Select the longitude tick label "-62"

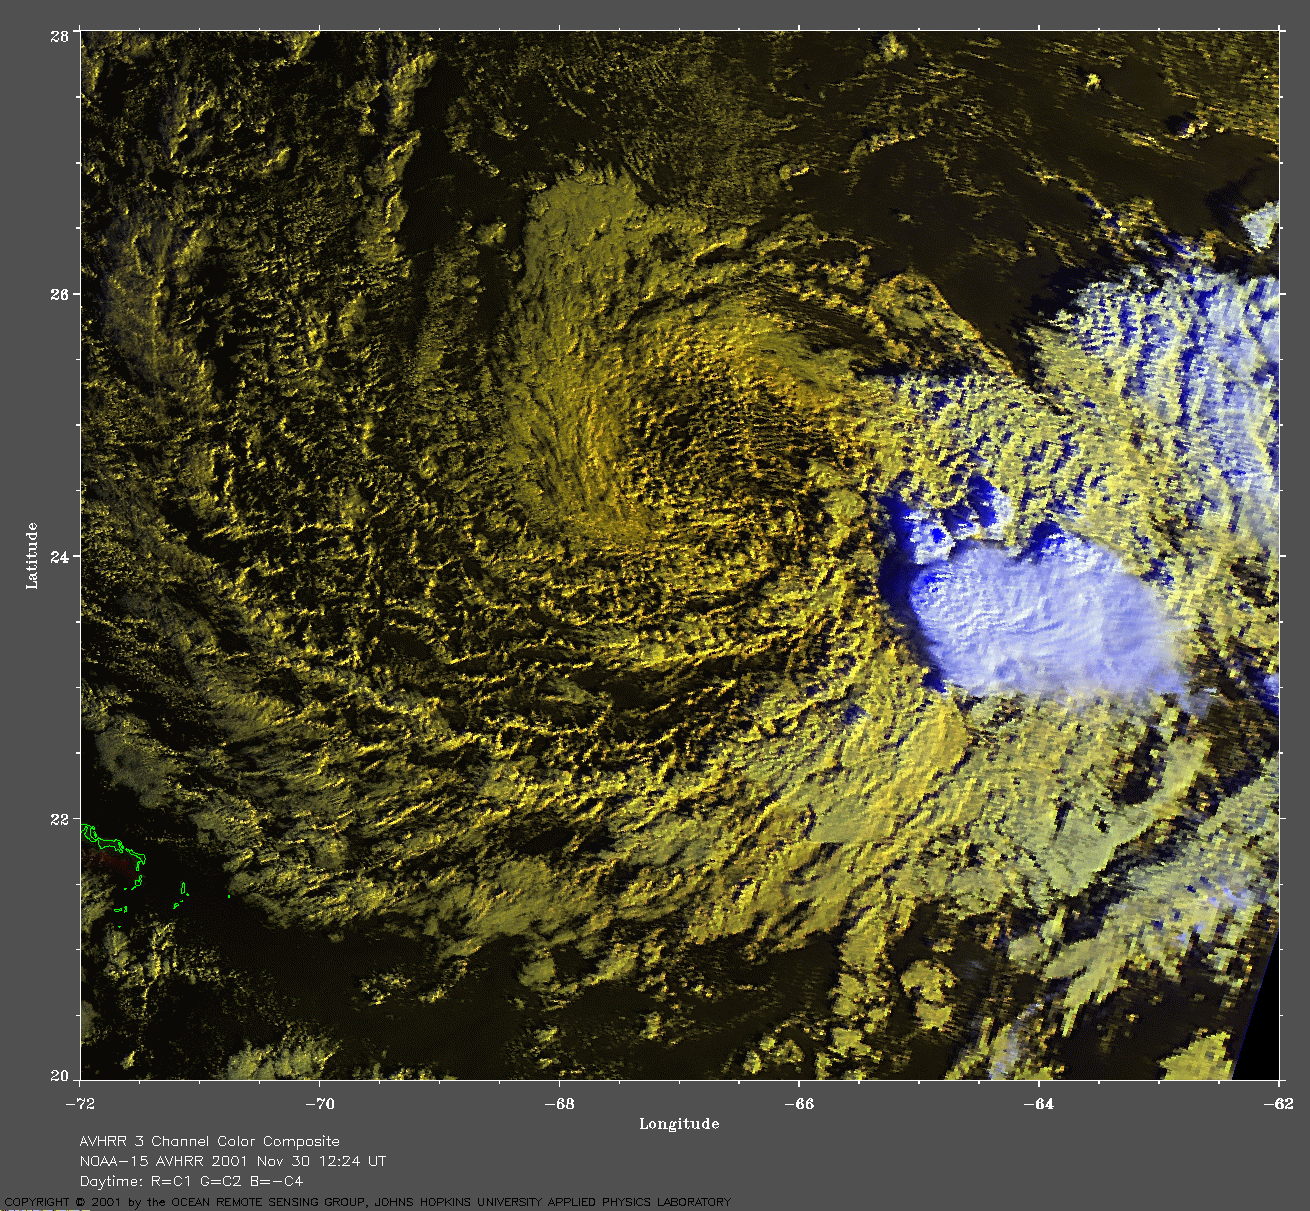(1279, 1104)
